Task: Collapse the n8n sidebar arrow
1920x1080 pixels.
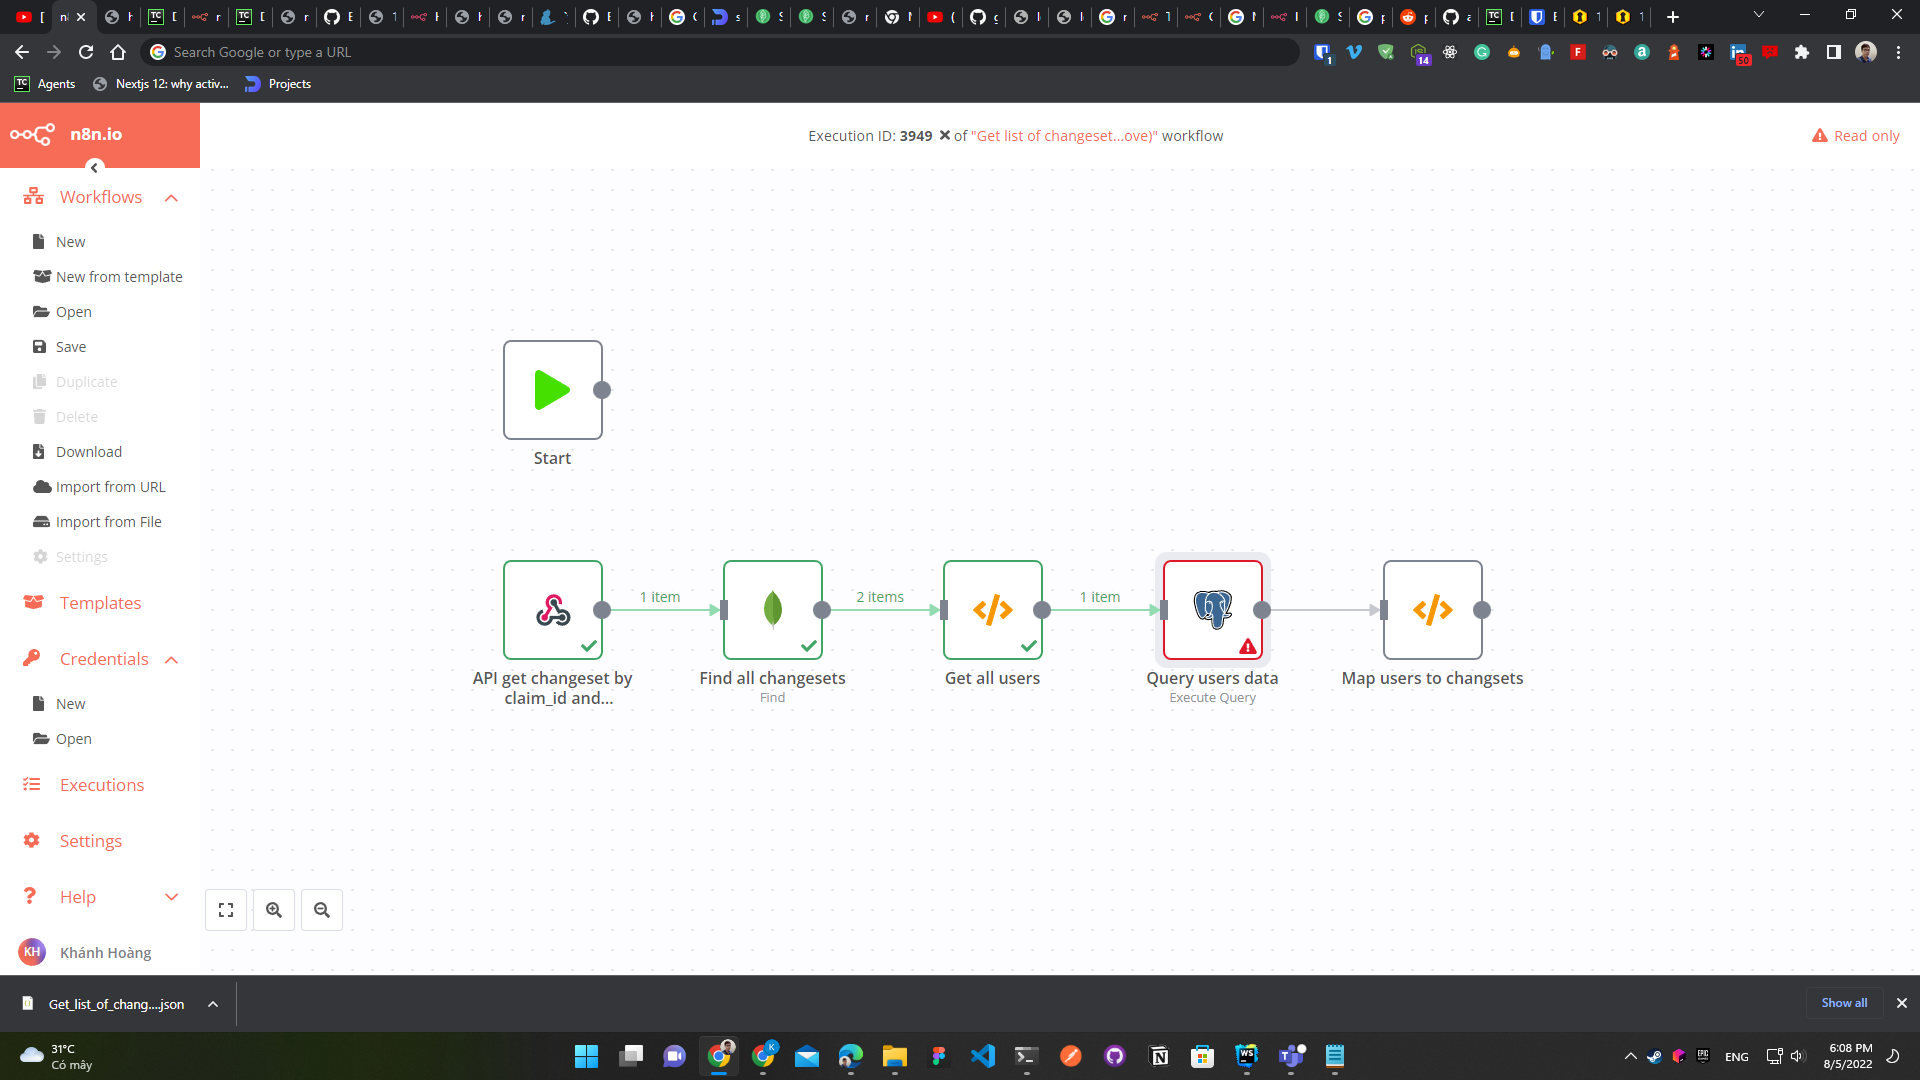Action: click(95, 168)
